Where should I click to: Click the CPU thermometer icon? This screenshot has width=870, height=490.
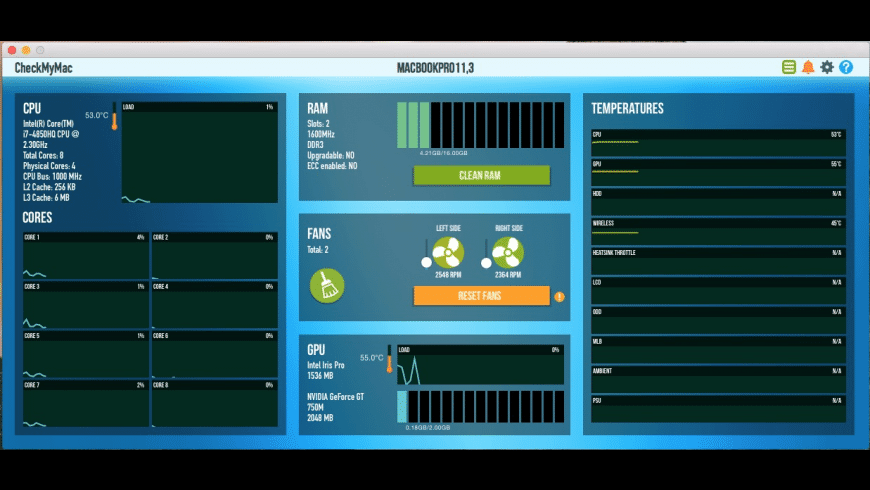click(114, 116)
